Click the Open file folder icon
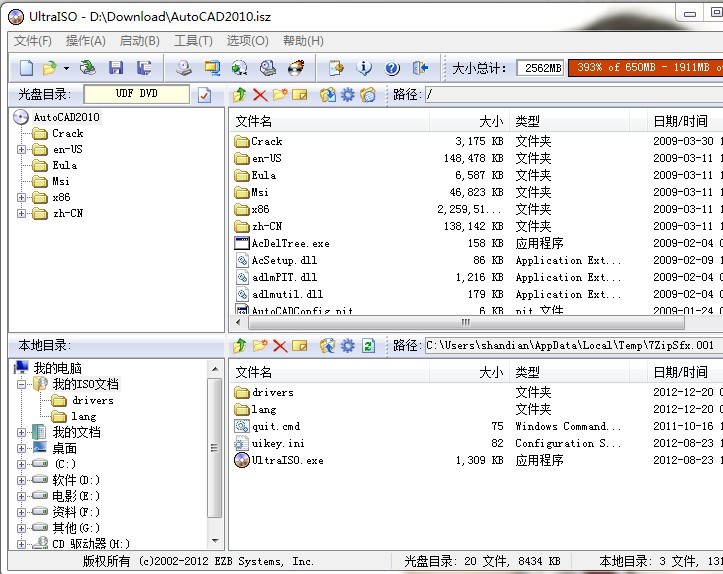723x574 pixels. [49, 68]
